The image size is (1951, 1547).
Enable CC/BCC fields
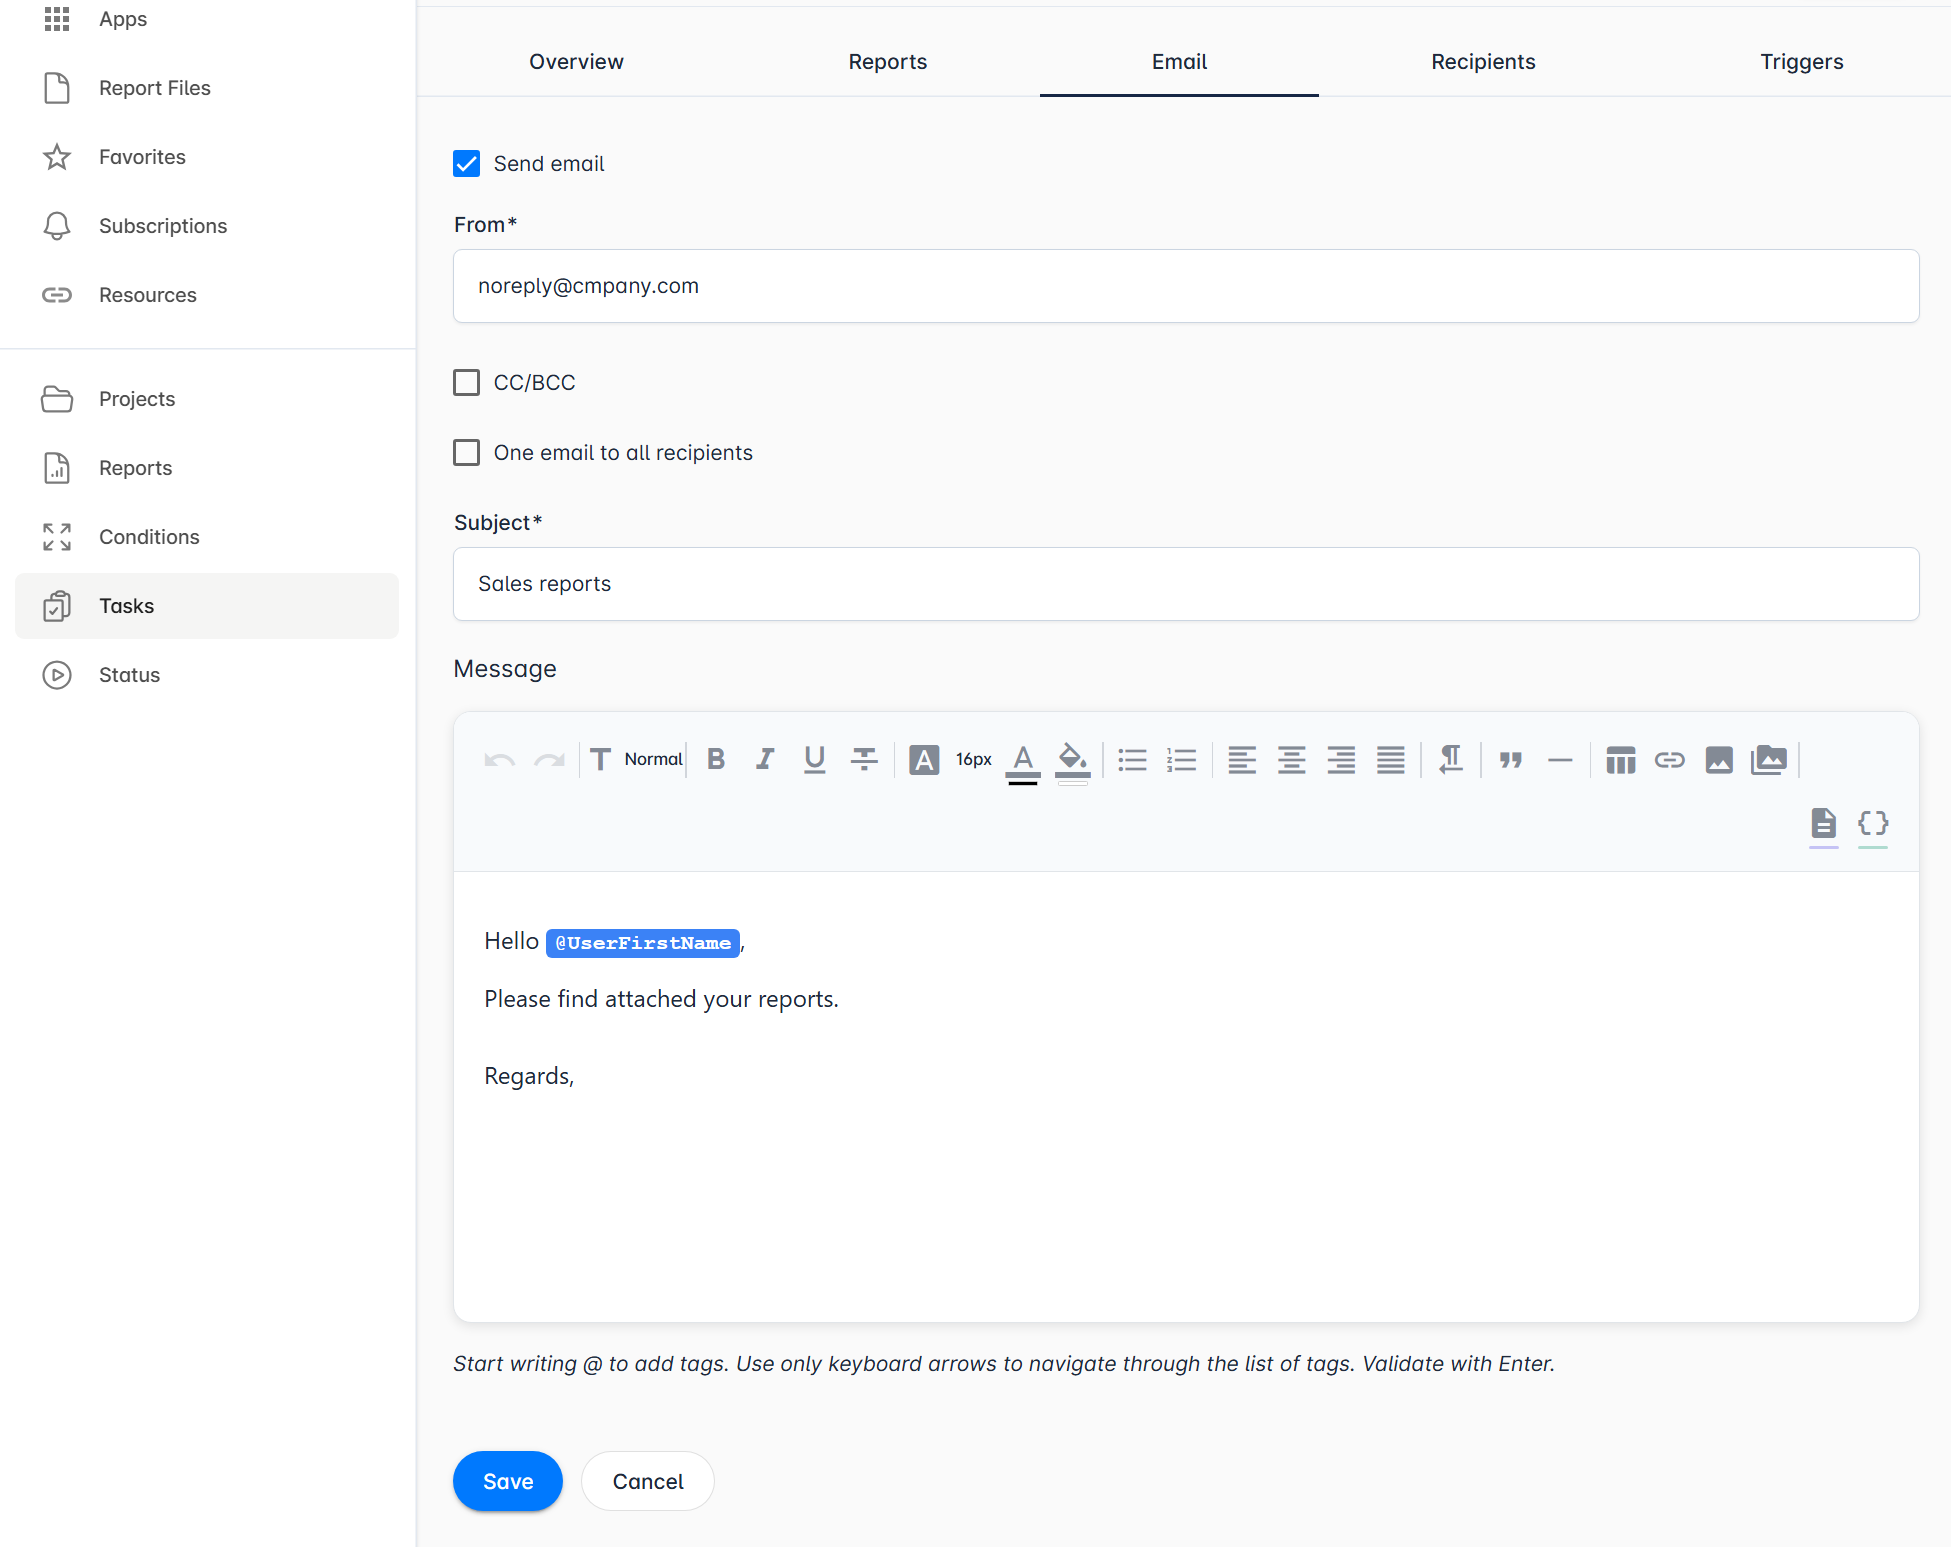pyautogui.click(x=466, y=382)
